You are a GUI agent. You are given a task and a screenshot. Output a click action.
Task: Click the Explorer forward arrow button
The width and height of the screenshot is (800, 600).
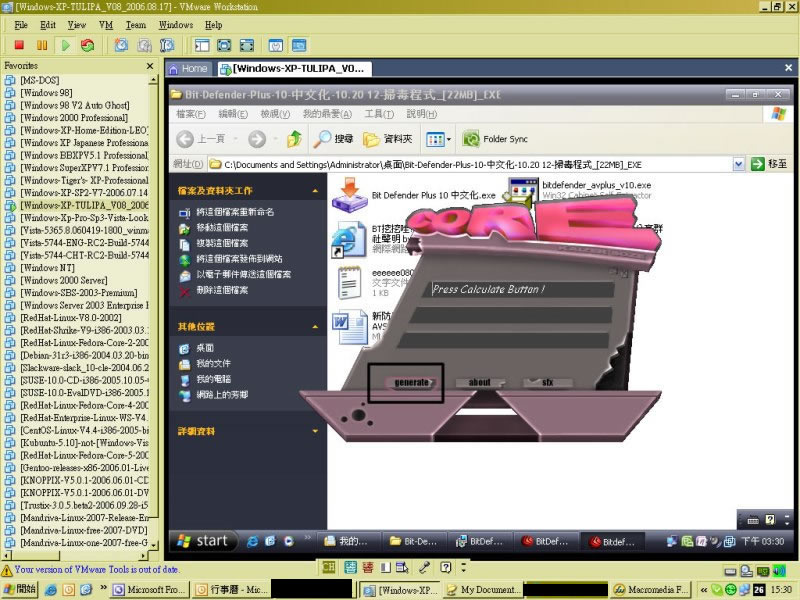257,139
